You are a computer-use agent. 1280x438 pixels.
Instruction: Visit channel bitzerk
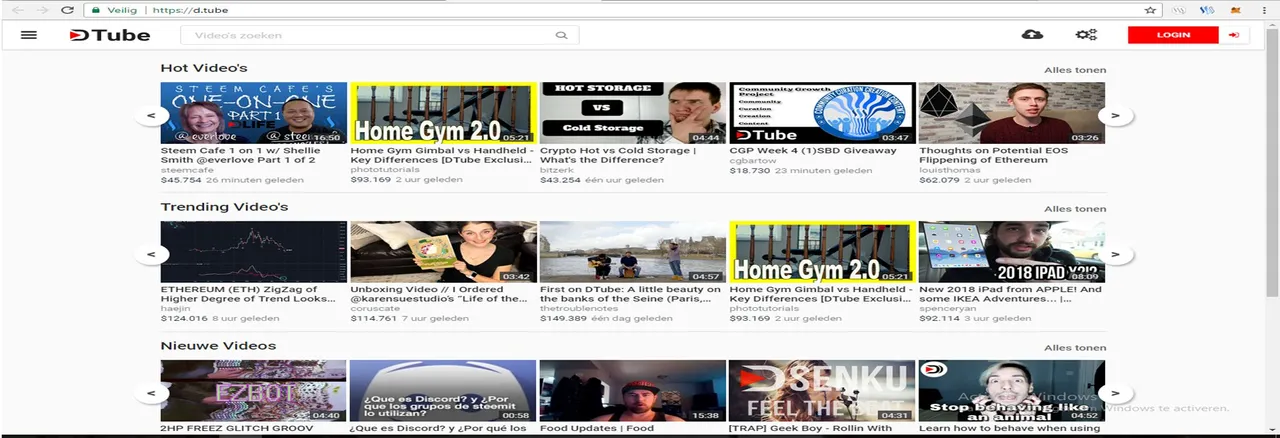tap(557, 170)
